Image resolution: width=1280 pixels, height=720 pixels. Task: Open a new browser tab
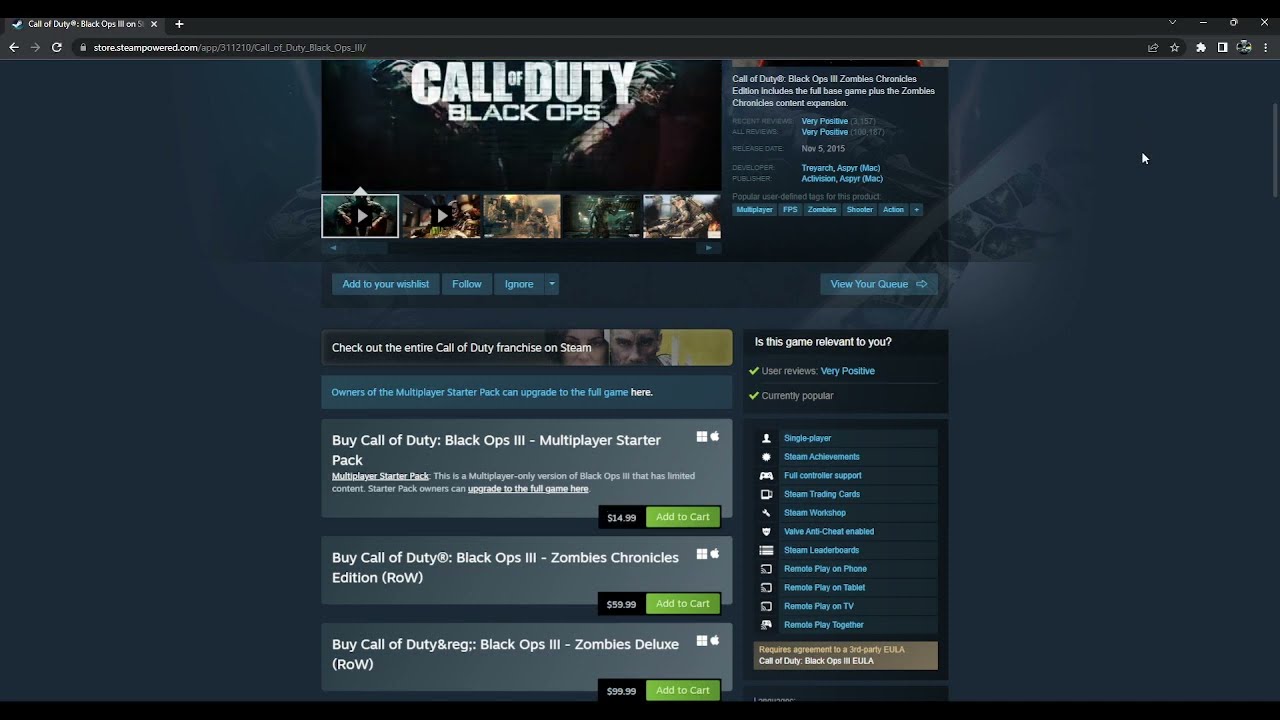click(x=179, y=23)
